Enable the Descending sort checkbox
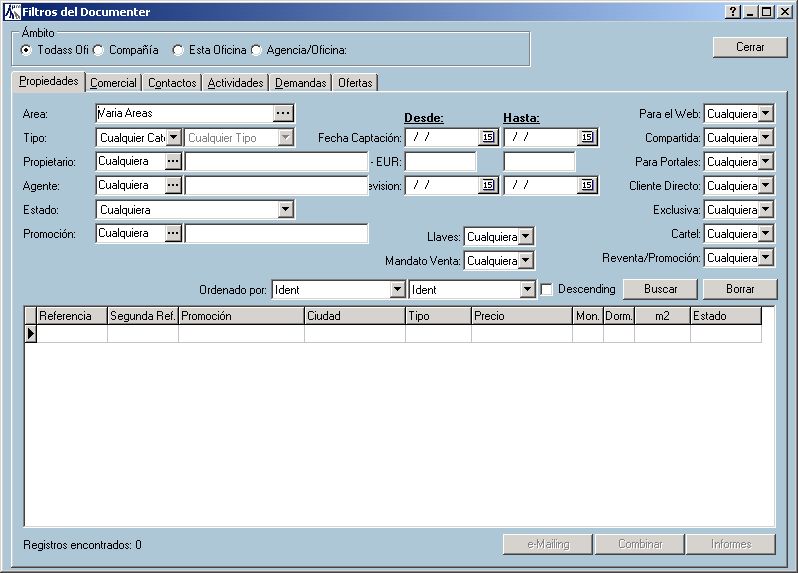 pyautogui.click(x=546, y=290)
